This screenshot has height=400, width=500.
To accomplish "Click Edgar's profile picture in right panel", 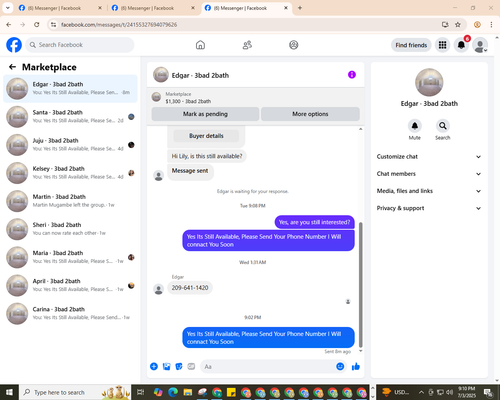I will point(429,82).
